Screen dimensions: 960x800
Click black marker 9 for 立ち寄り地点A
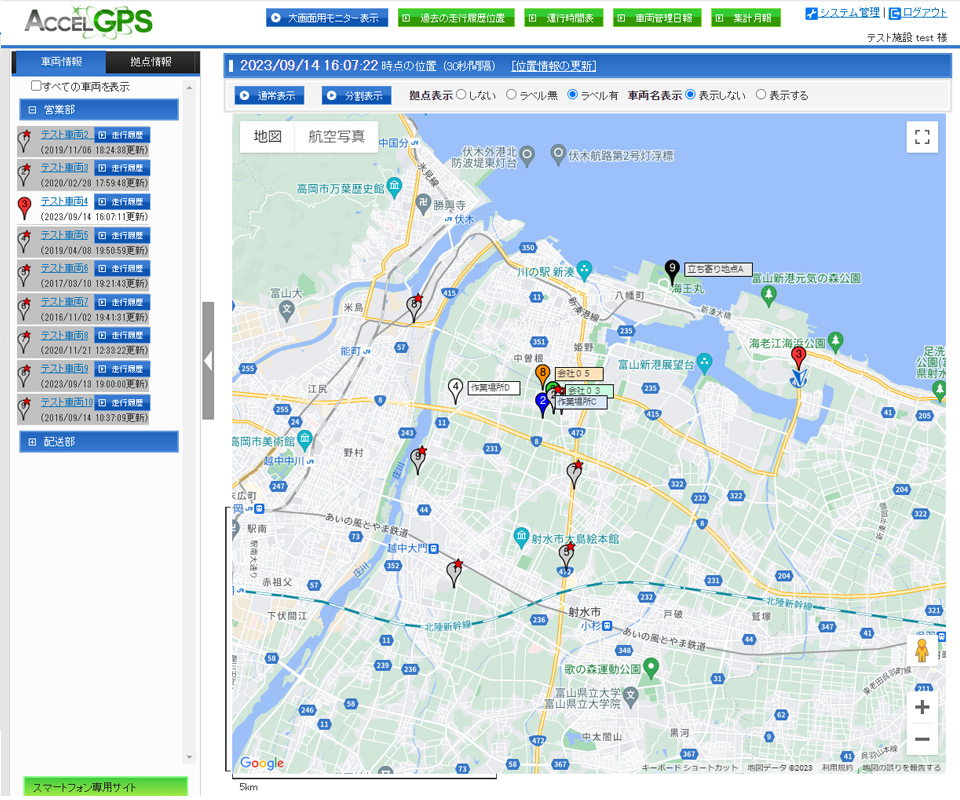coord(672,269)
